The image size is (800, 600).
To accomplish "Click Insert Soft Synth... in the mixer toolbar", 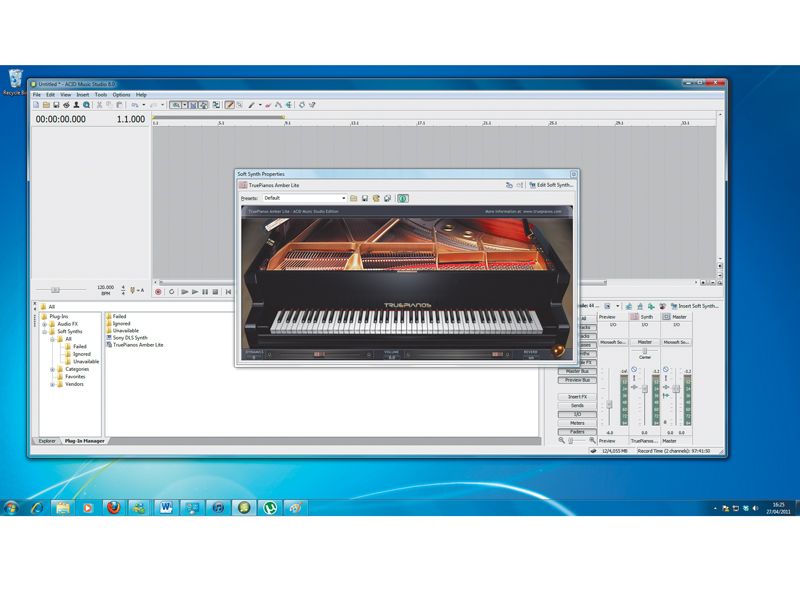I will (694, 306).
